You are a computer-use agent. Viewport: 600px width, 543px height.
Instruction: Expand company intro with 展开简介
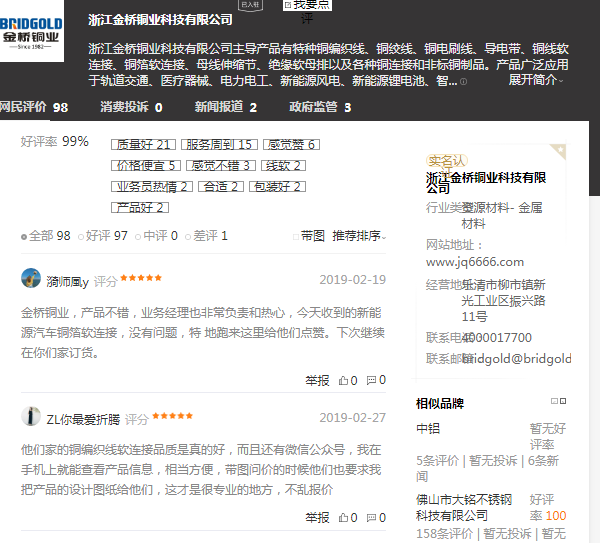point(535,80)
